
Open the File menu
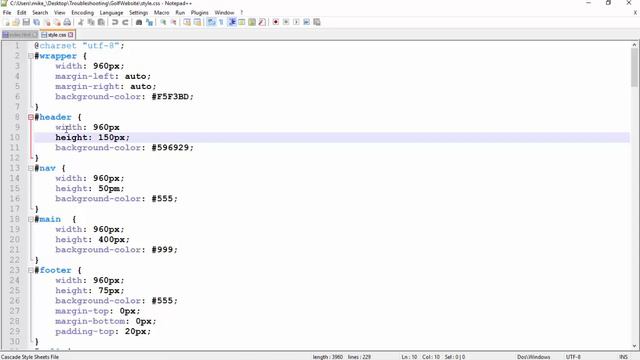coord(7,13)
